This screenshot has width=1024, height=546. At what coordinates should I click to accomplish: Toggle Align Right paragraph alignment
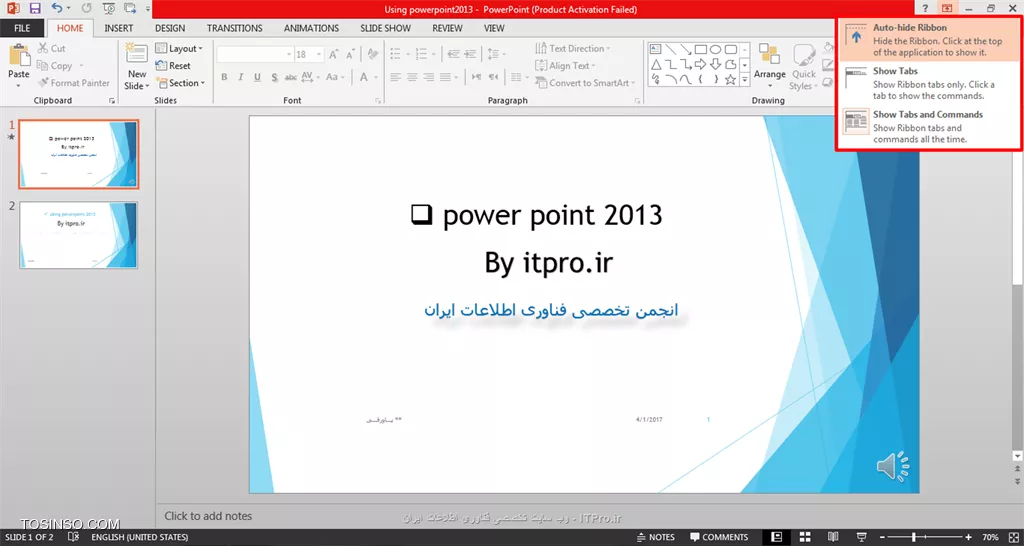[x=428, y=77]
